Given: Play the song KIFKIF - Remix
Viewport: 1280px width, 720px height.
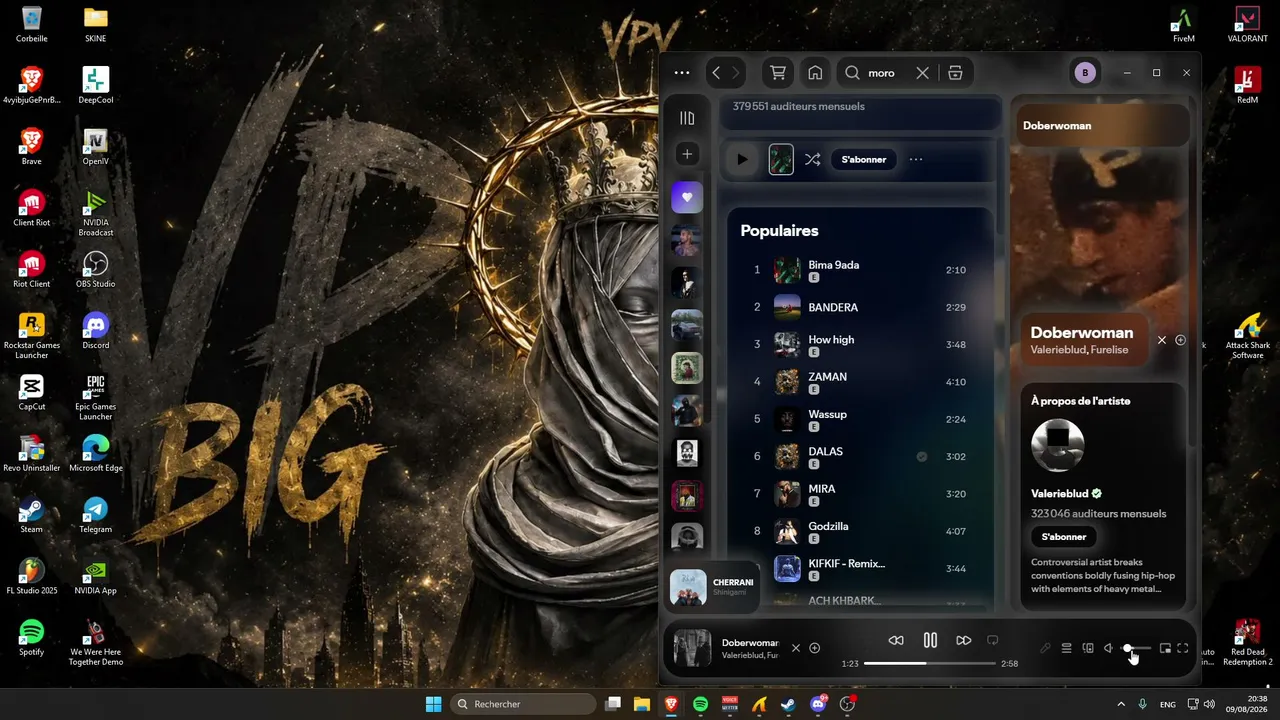Looking at the screenshot, I should (x=847, y=563).
